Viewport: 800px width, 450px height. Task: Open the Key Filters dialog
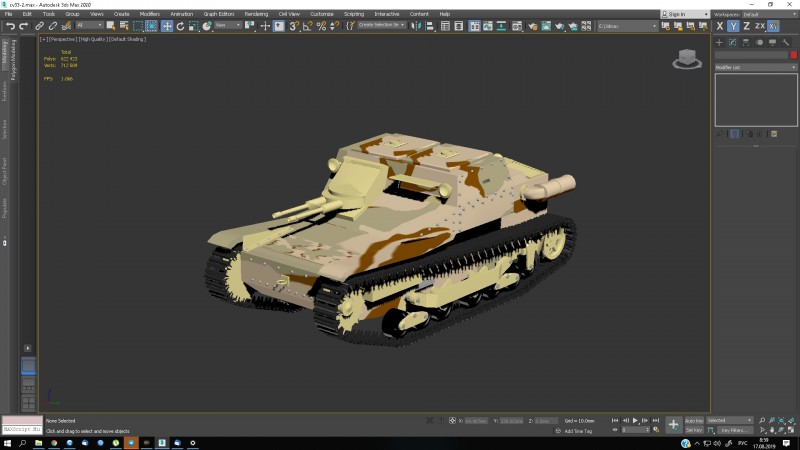pos(735,430)
